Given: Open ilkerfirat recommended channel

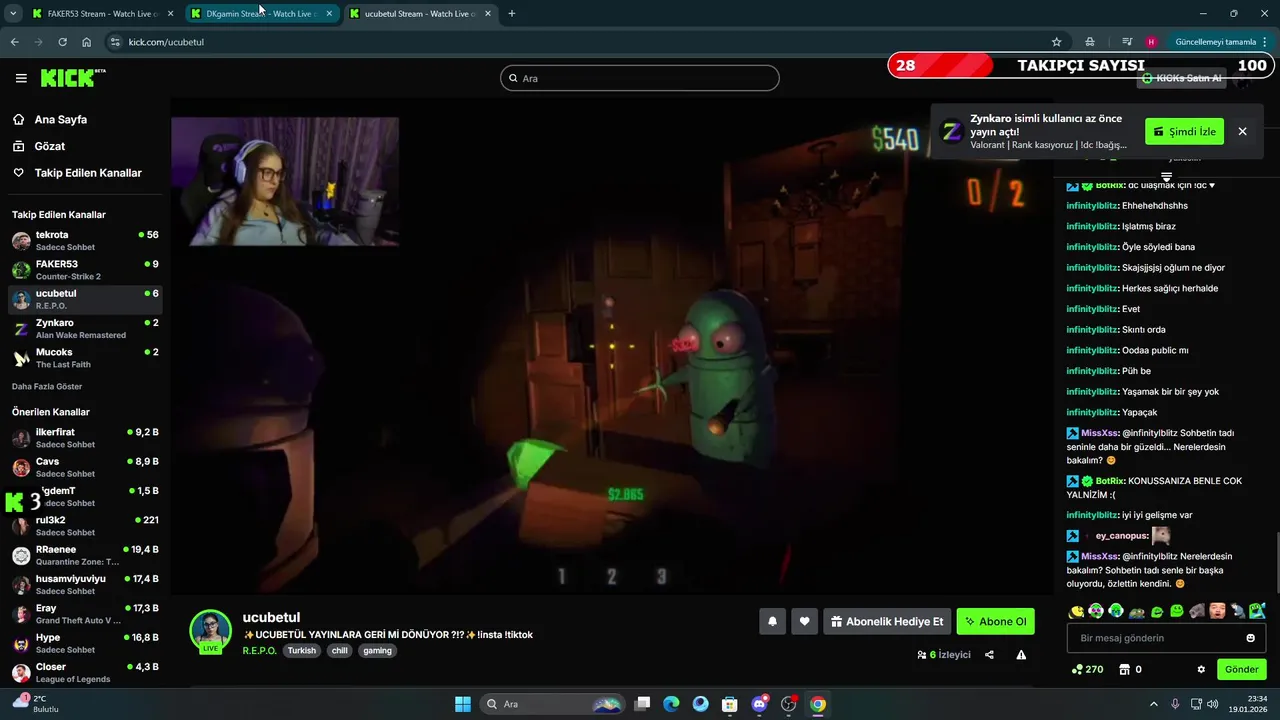Looking at the screenshot, I should (x=85, y=438).
